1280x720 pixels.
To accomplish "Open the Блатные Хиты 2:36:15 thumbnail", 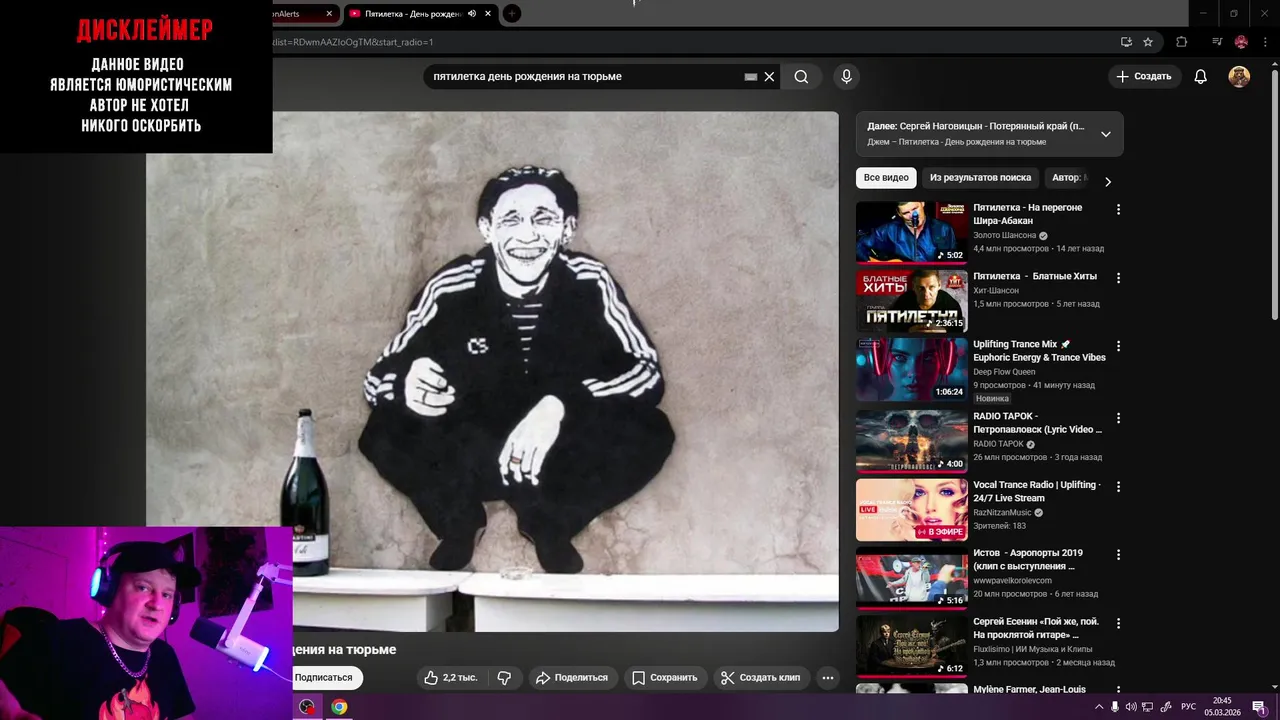I will (x=911, y=300).
